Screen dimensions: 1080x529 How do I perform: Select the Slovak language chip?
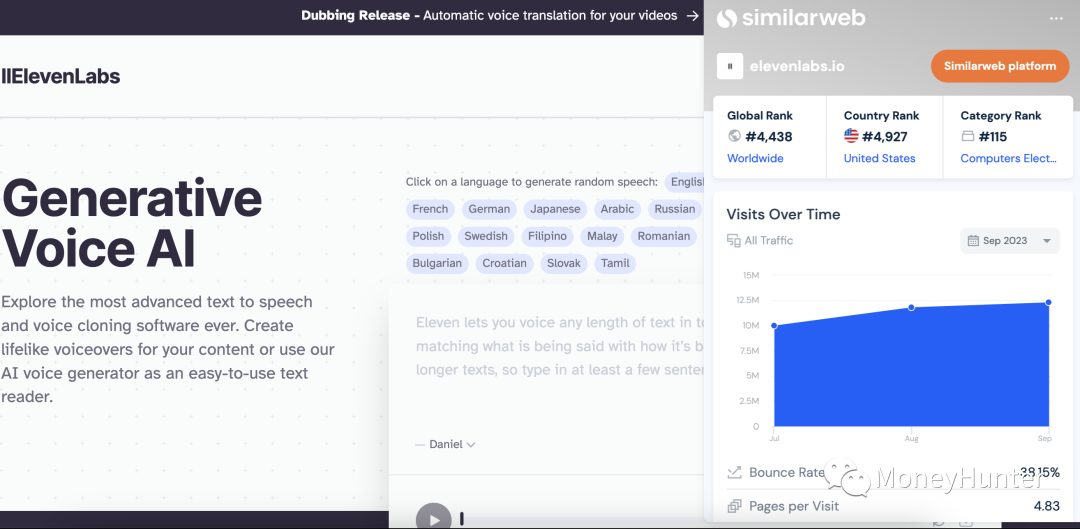[x=563, y=263]
